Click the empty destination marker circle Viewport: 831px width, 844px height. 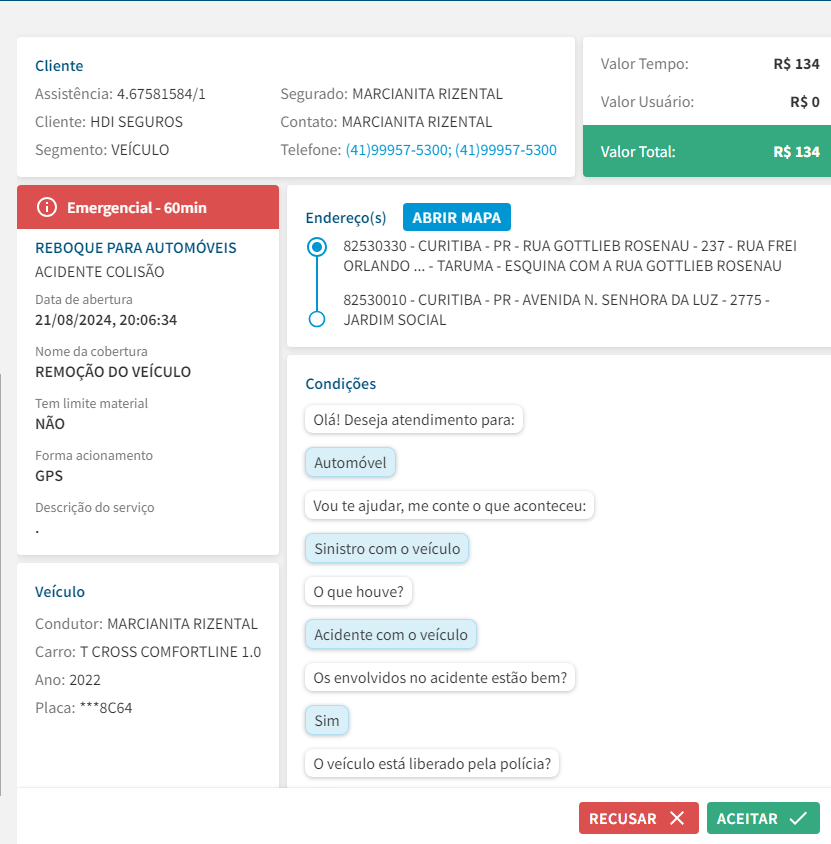pyautogui.click(x=317, y=319)
